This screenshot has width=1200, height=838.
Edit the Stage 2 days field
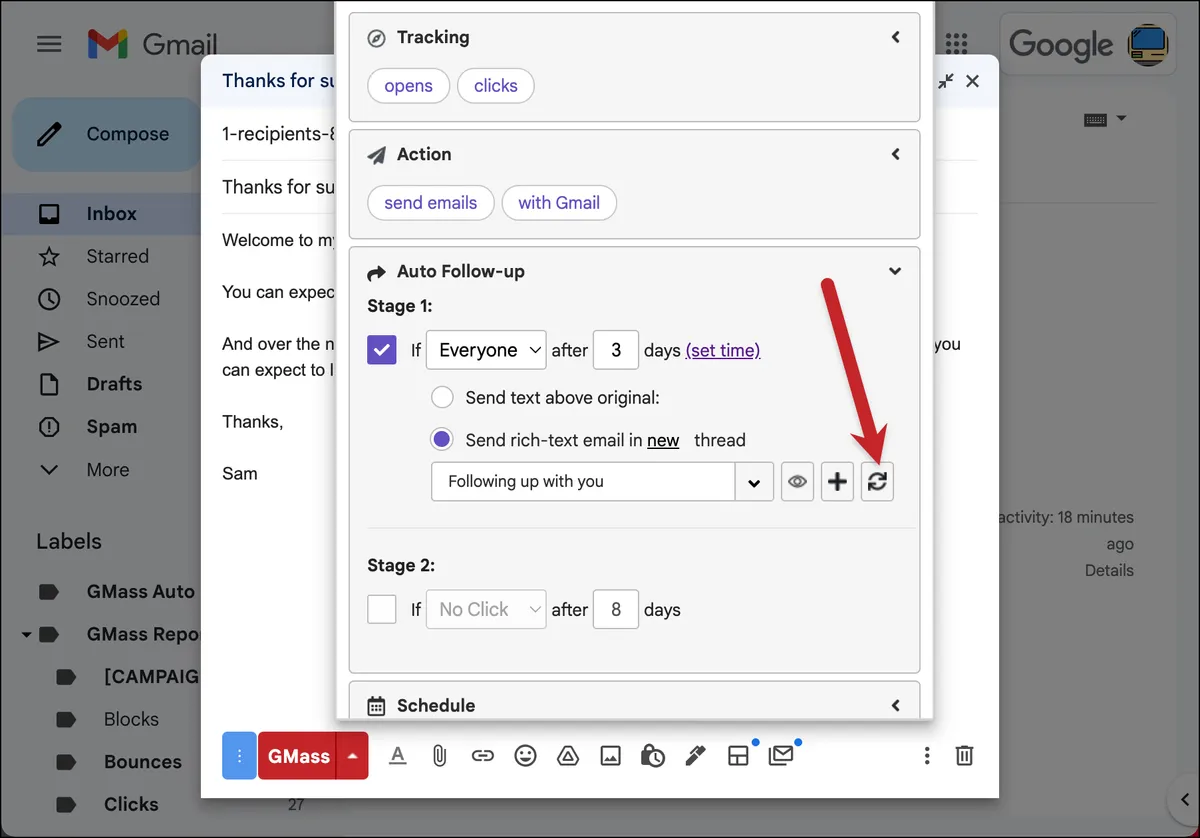click(x=616, y=609)
